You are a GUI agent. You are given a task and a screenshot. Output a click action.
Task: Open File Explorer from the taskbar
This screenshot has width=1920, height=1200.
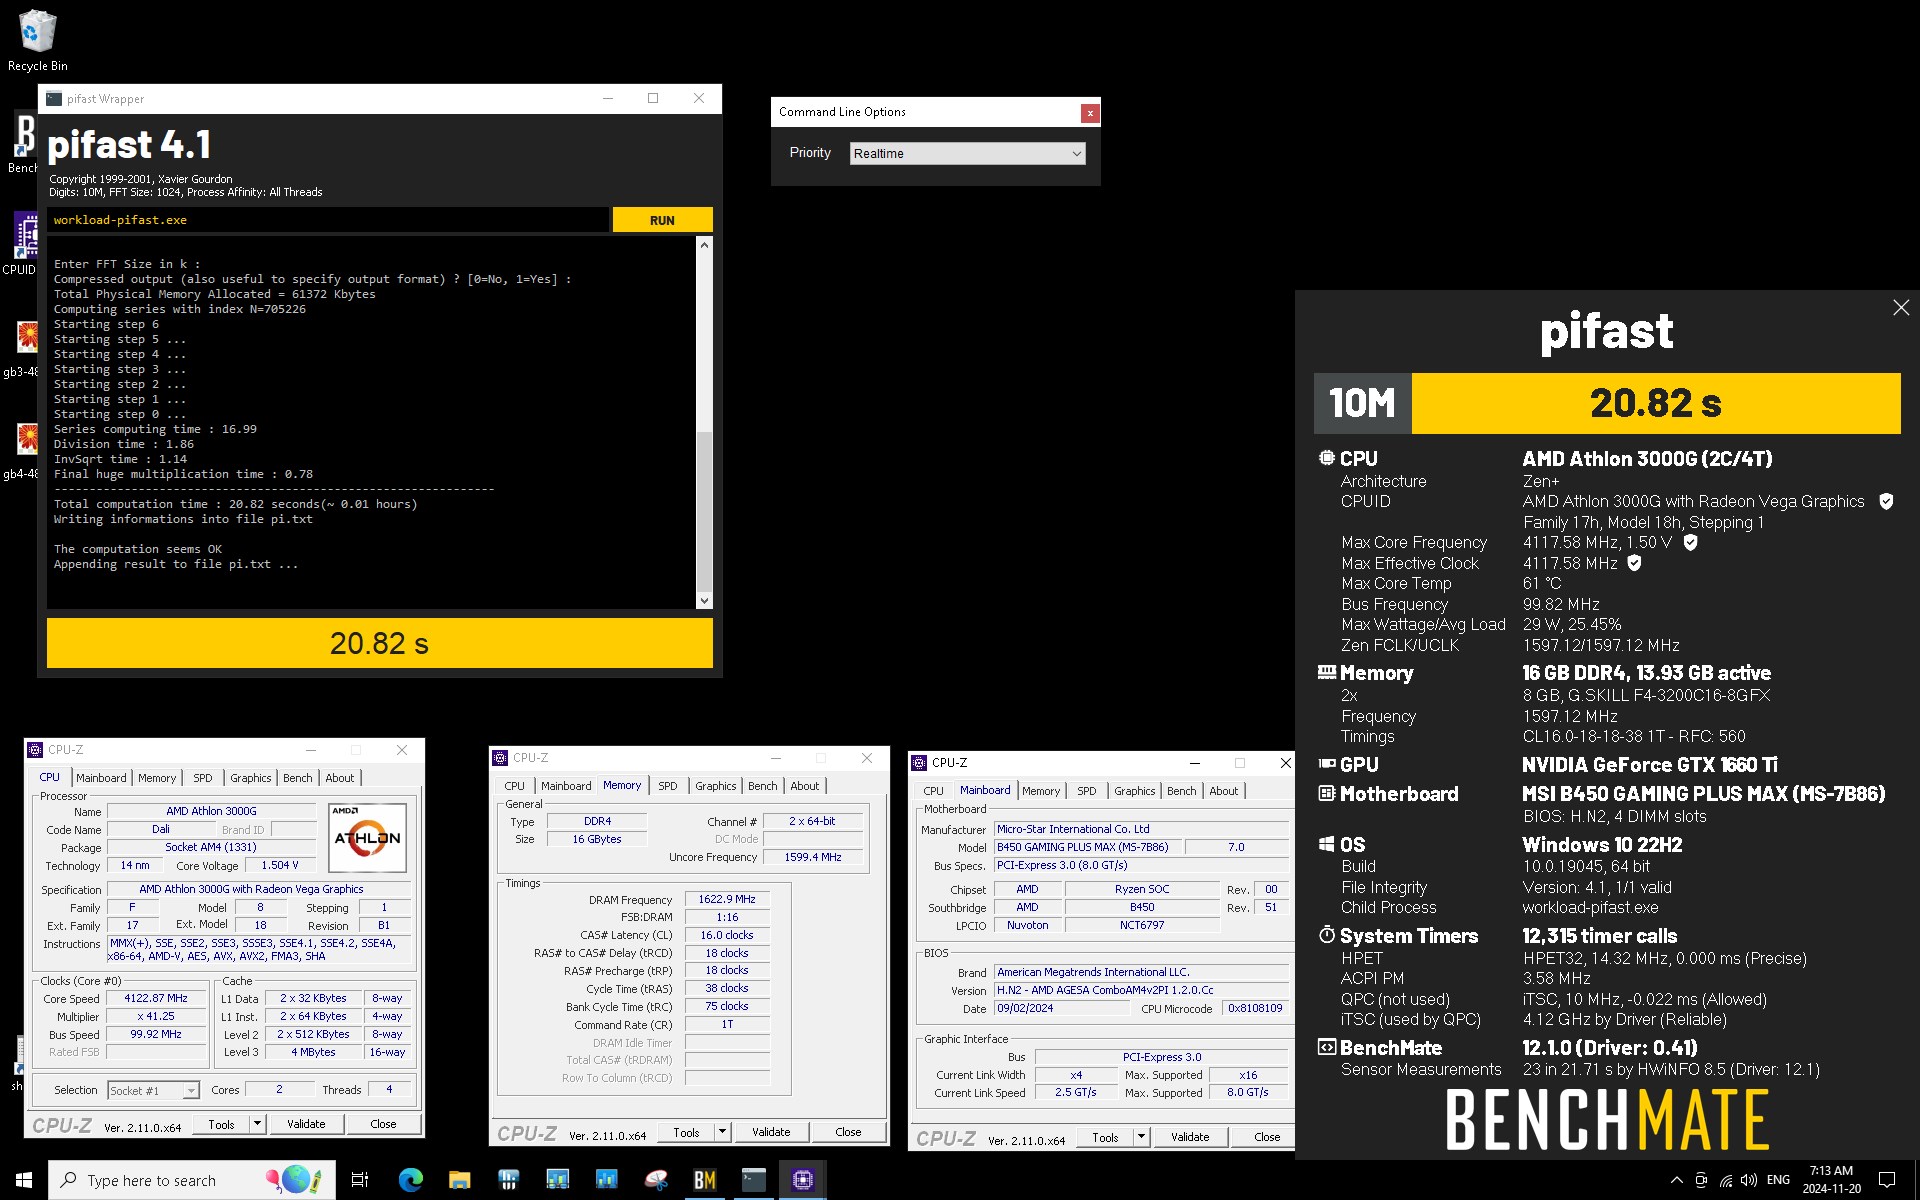[459, 1180]
